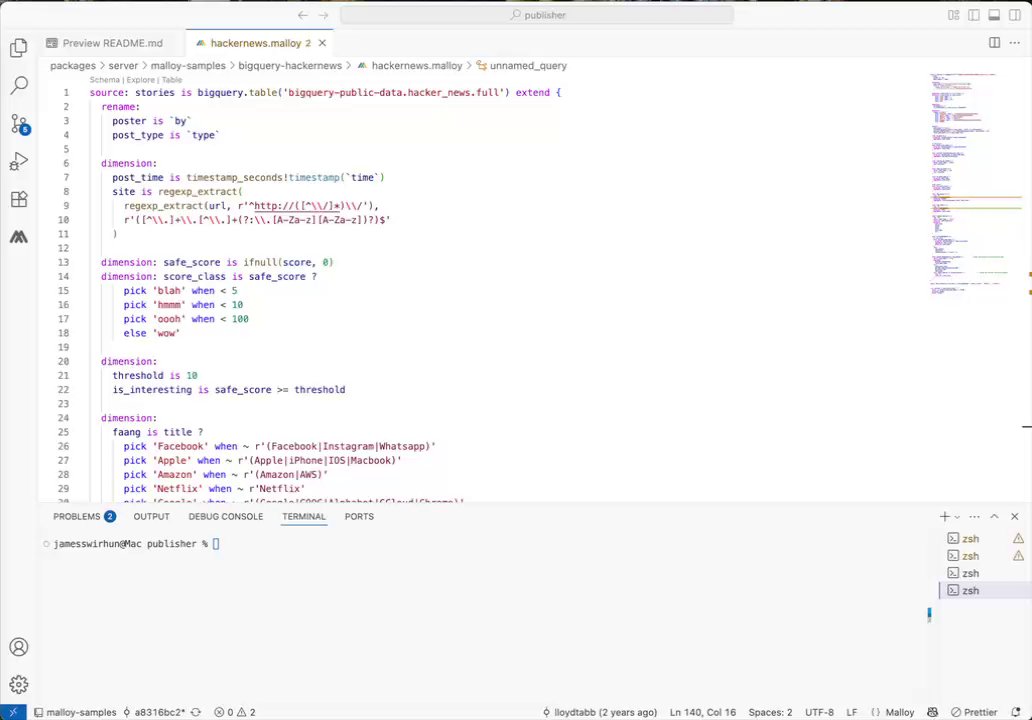Go forward with the right arrow
This screenshot has width=1032, height=720.
[x=323, y=15]
